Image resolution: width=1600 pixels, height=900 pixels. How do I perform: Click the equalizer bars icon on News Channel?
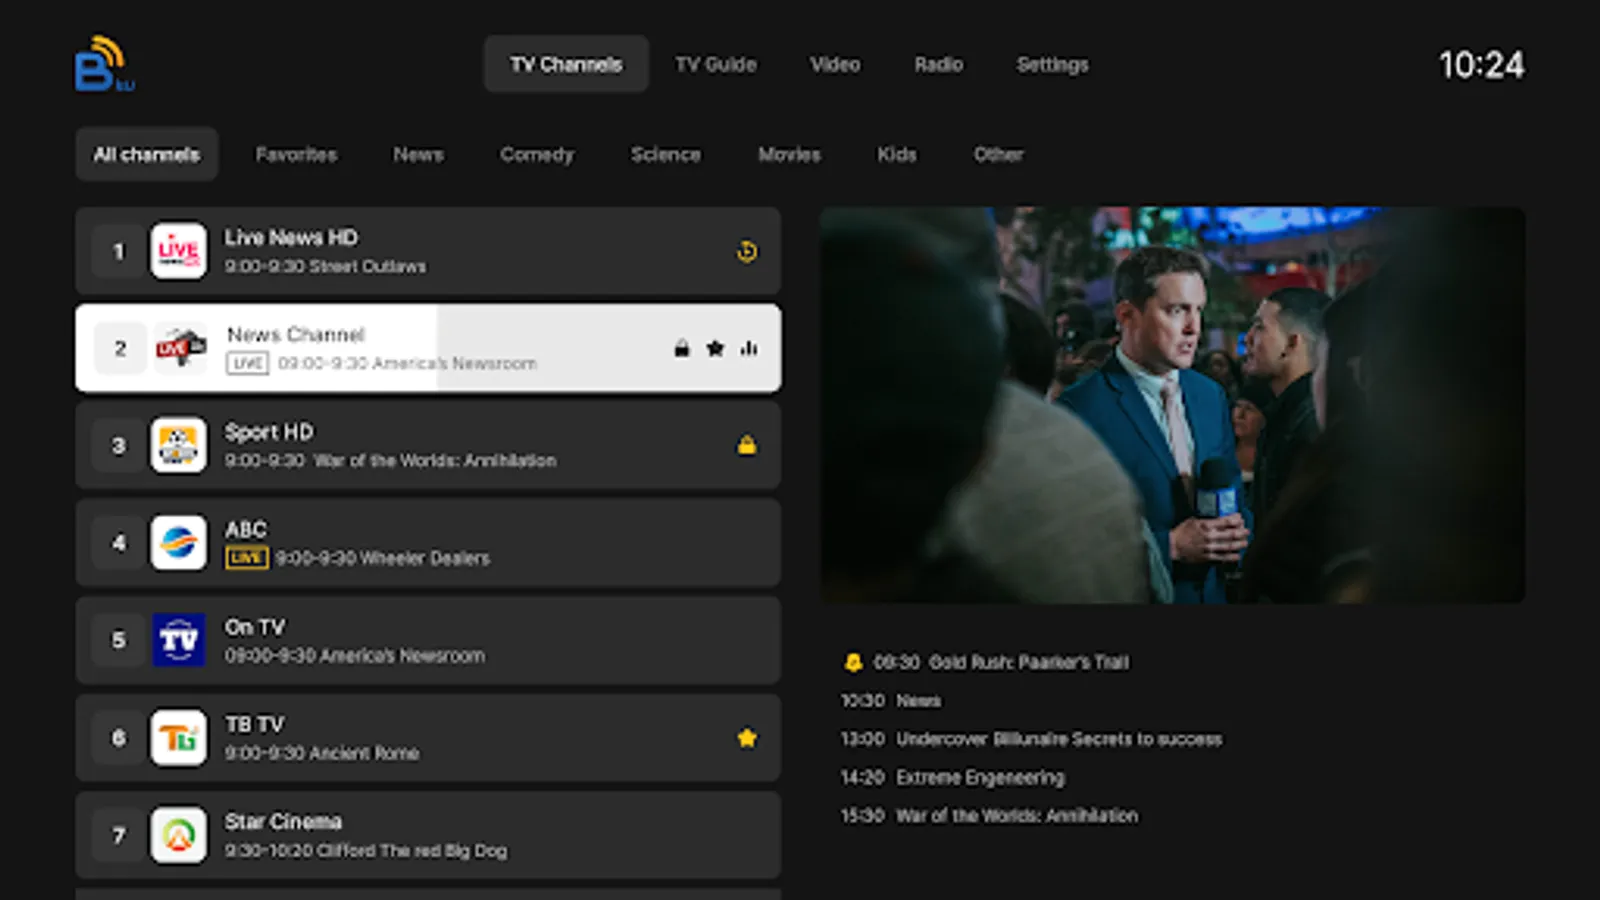click(x=749, y=348)
